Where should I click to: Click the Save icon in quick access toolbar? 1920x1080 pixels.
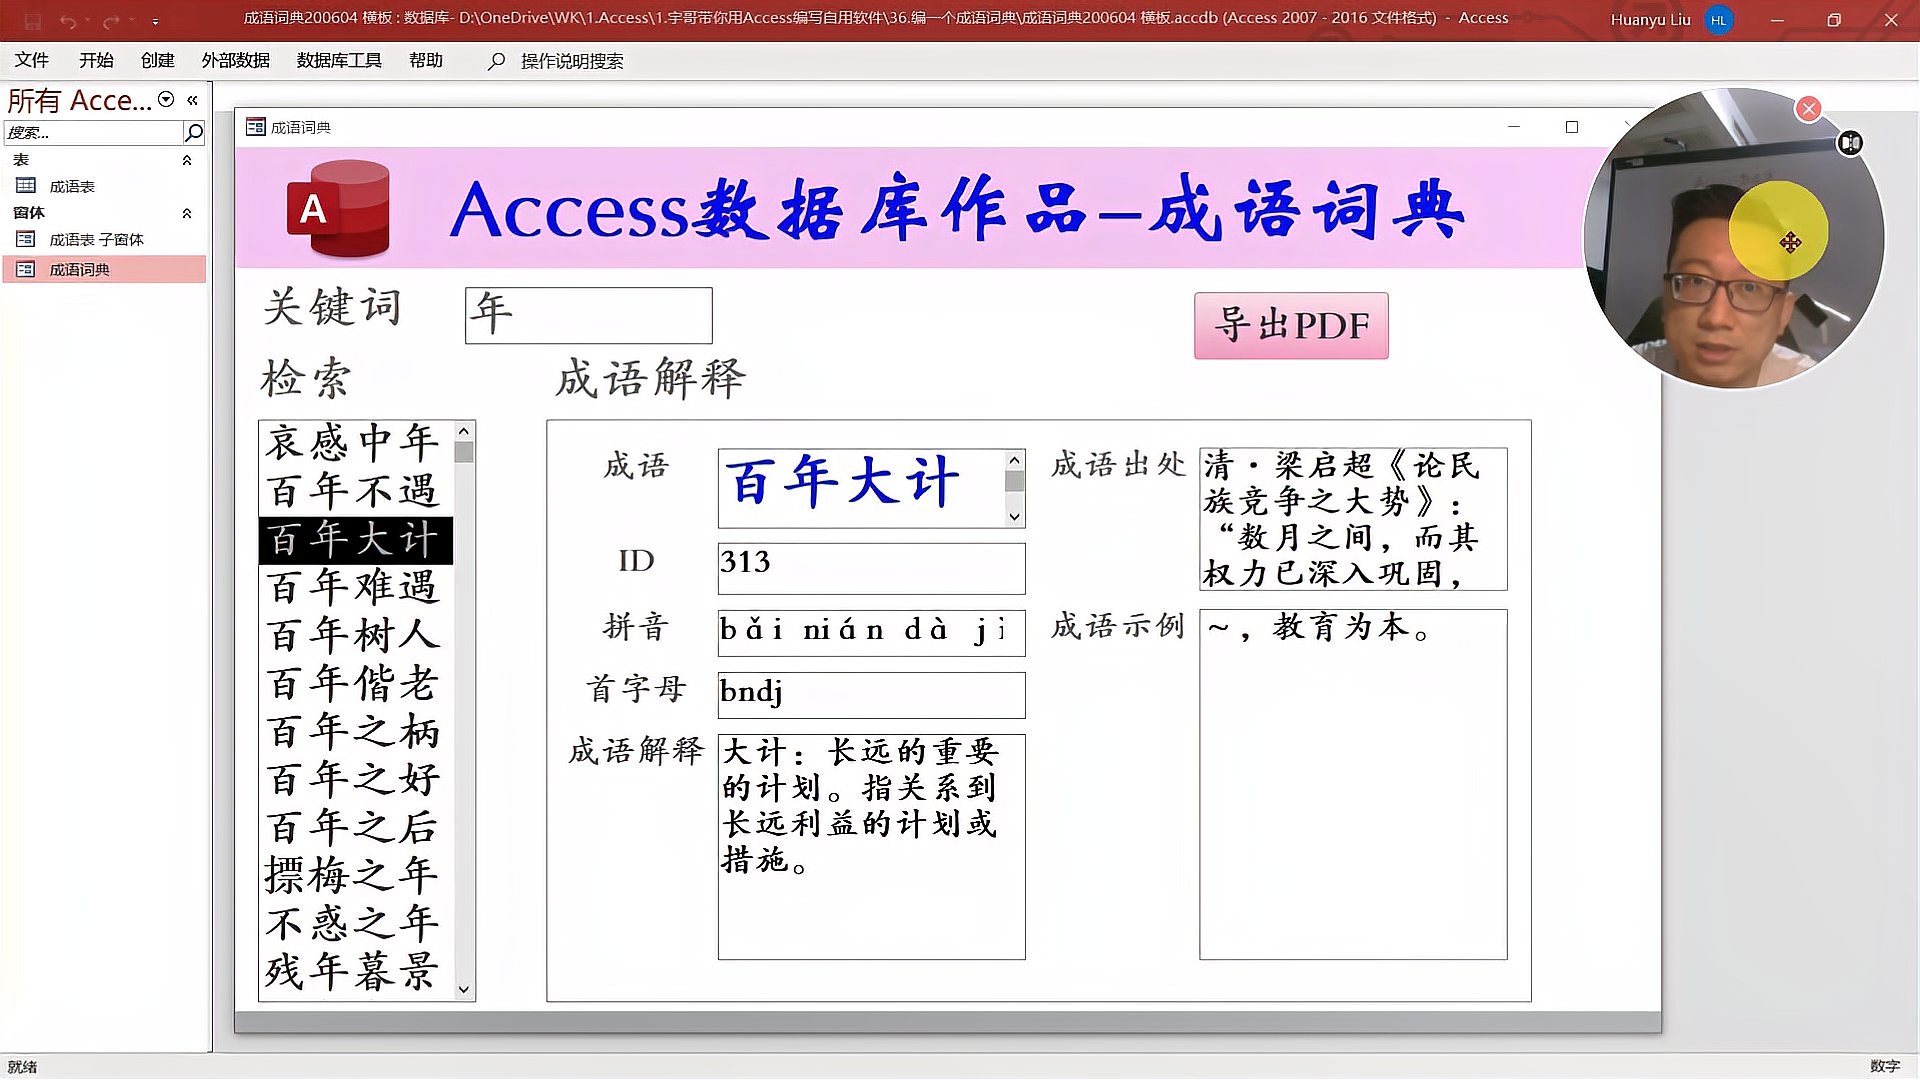coord(32,20)
